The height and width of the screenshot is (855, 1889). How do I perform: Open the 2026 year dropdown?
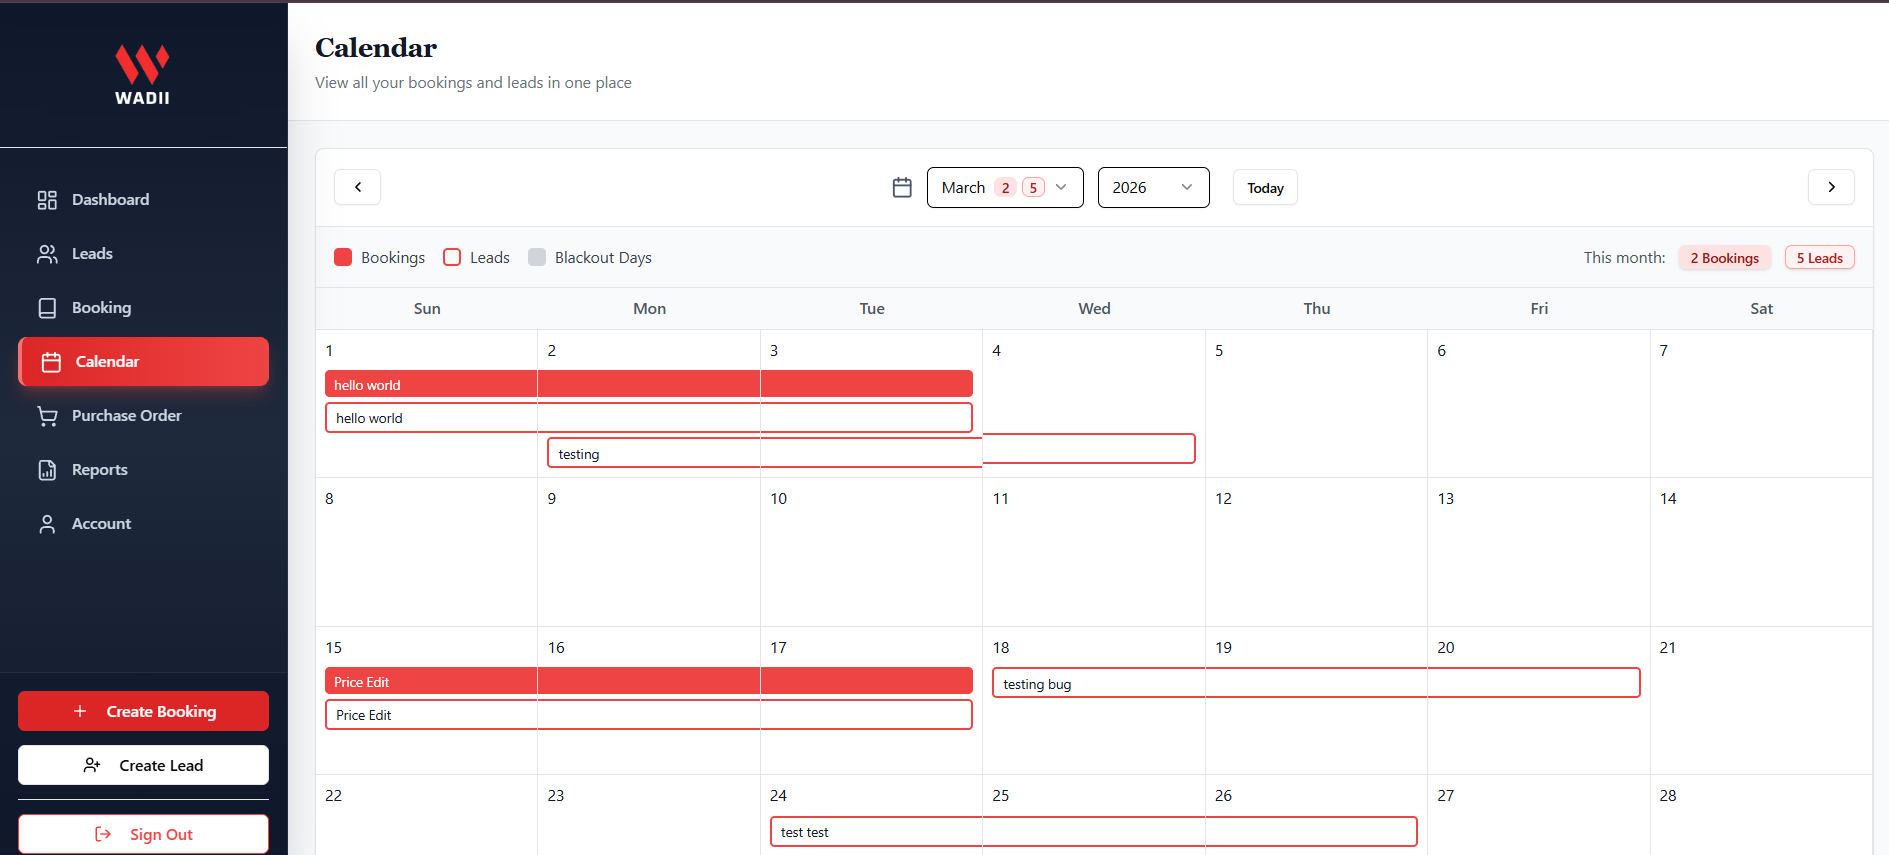point(1153,187)
